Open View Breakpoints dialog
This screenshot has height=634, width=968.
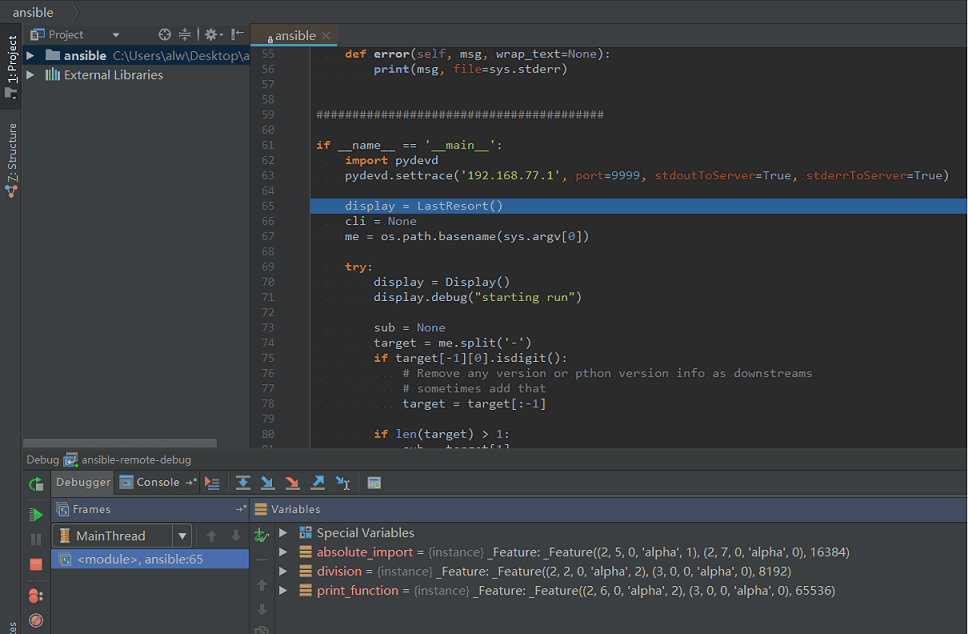tap(36, 596)
